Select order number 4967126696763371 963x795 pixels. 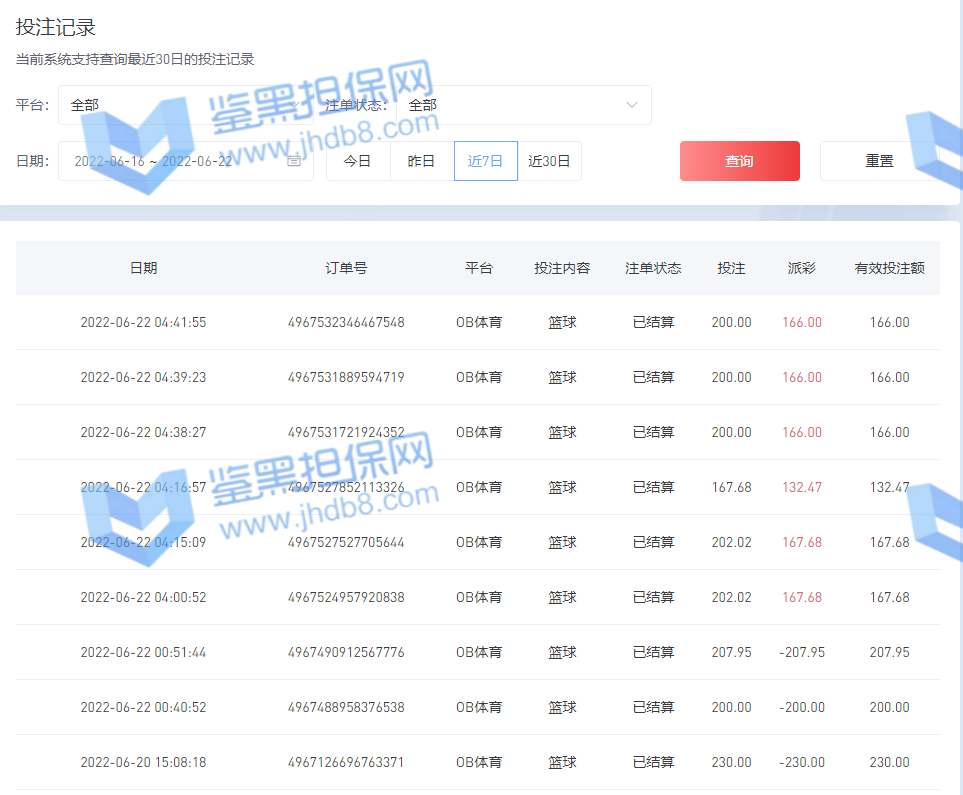[x=346, y=762]
